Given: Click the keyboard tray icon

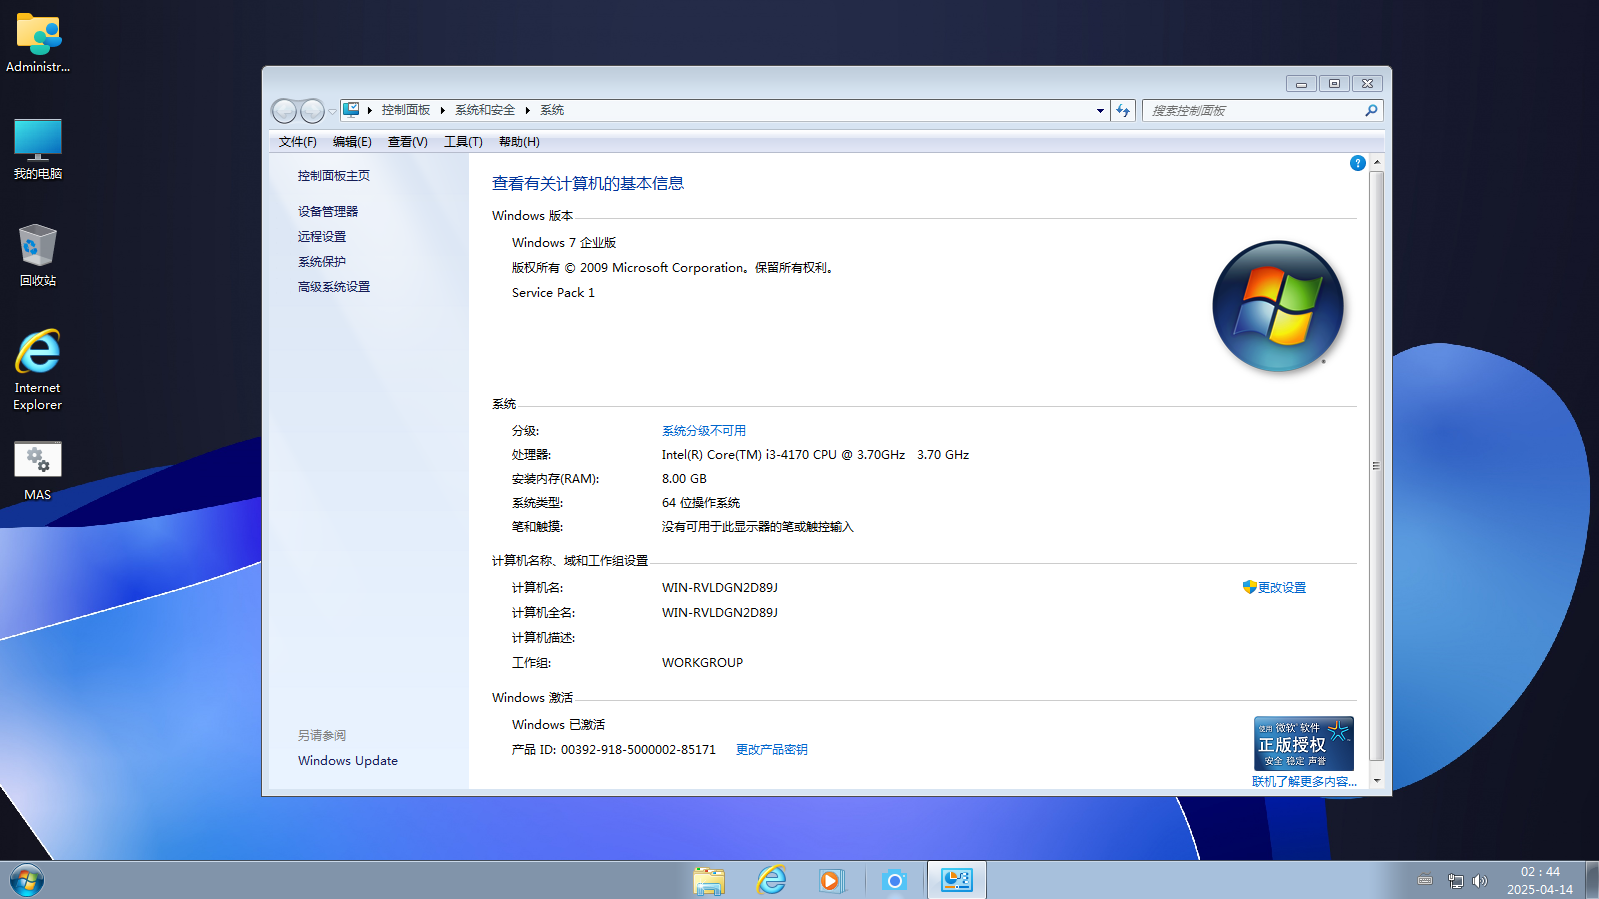Looking at the screenshot, I should click(1425, 880).
